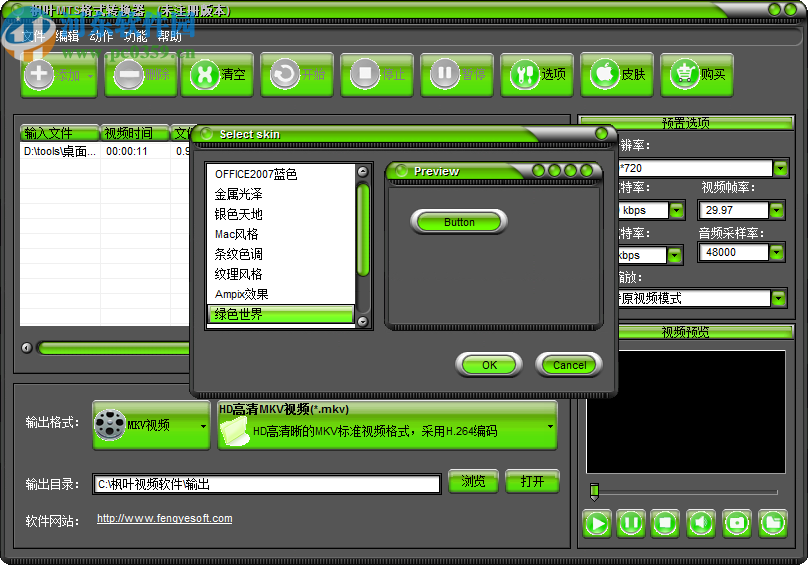Expand the audio bitrate kbps dropdown
This screenshot has height=565, width=808.
[674, 255]
